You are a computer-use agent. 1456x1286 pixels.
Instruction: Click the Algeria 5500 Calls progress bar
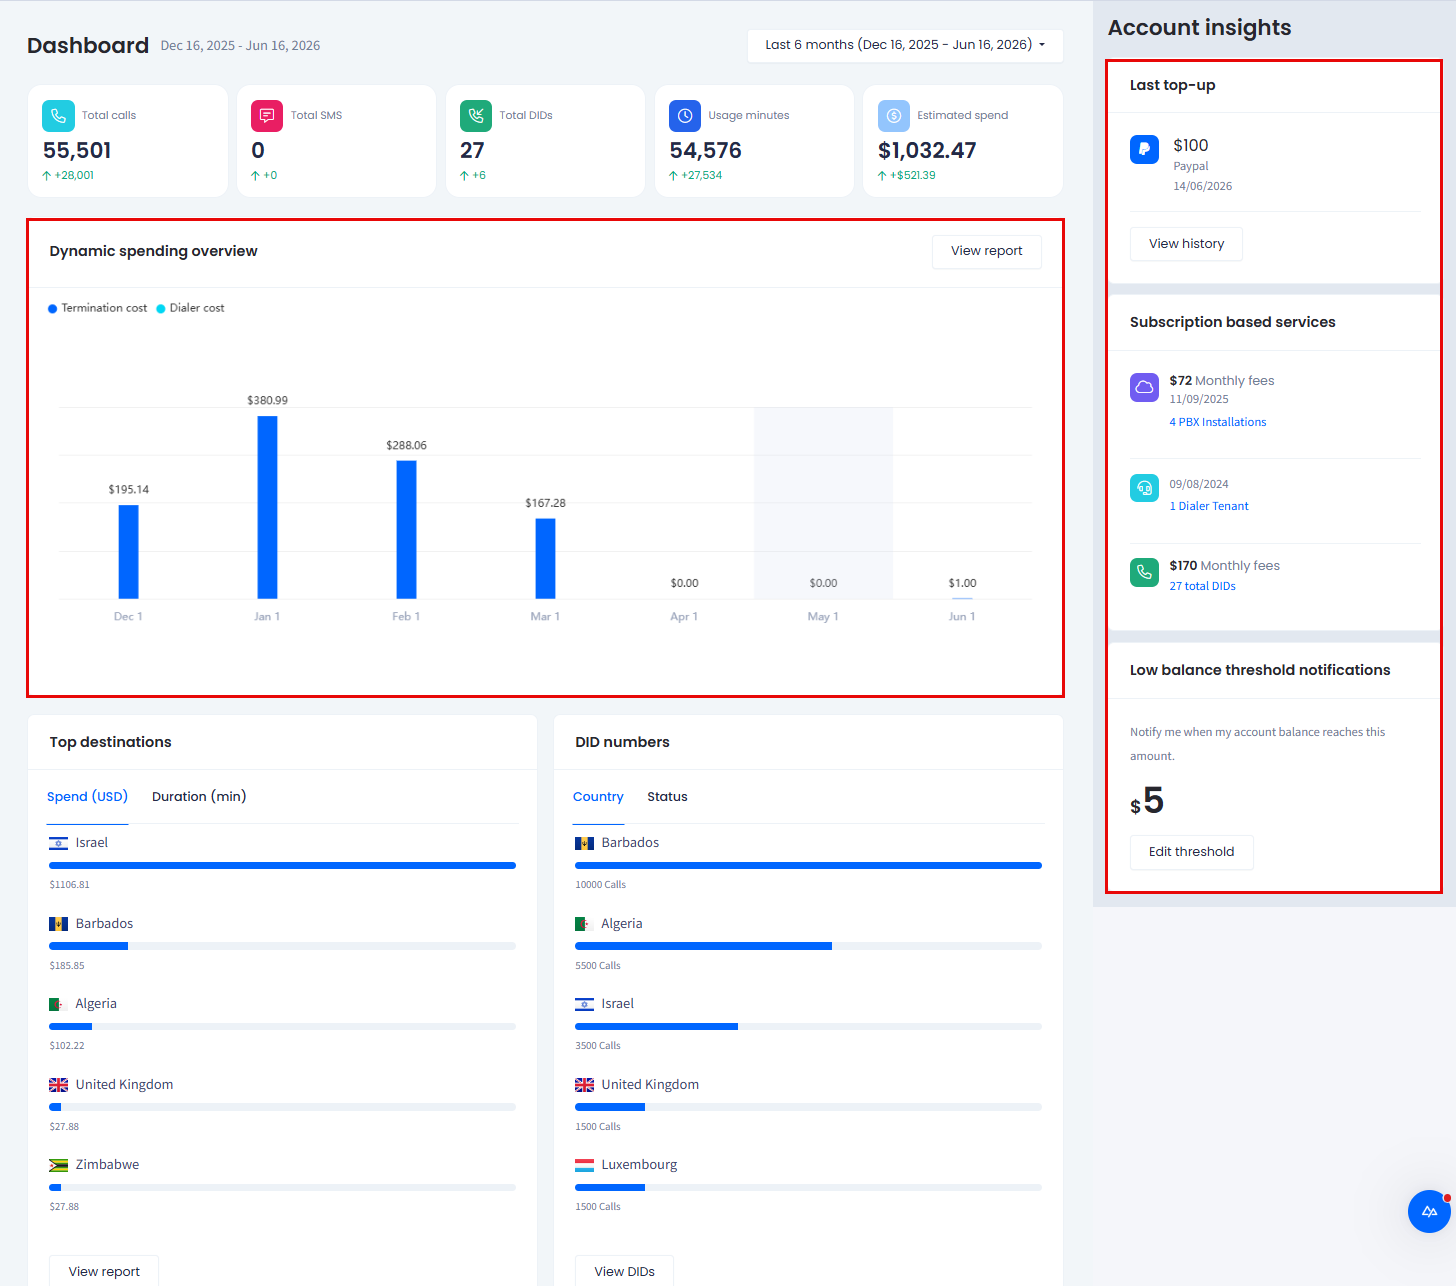[x=808, y=946]
